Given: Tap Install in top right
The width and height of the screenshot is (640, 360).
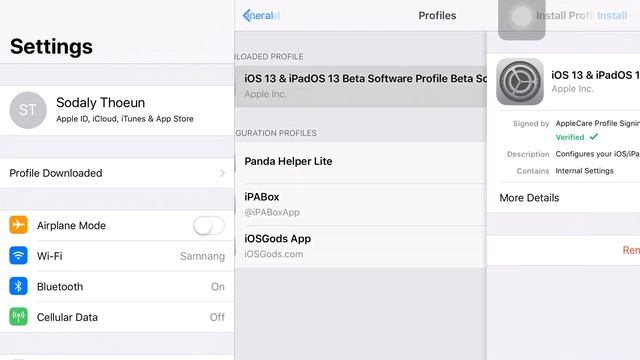Looking at the screenshot, I should [x=612, y=16].
